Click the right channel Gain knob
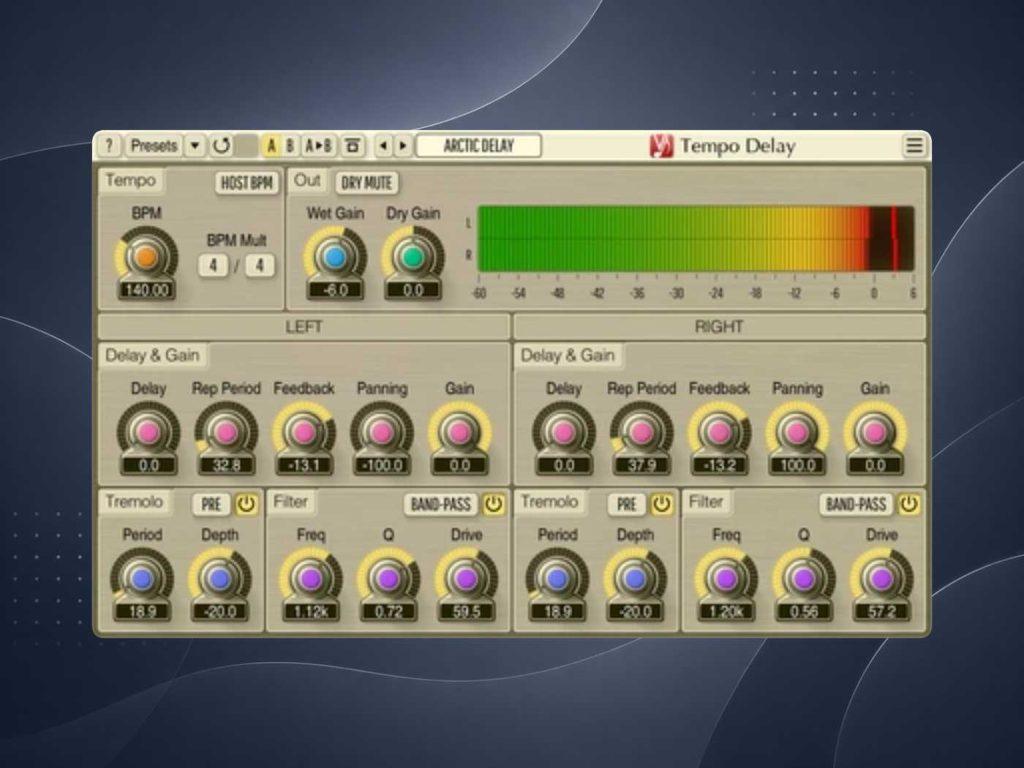 click(x=874, y=432)
